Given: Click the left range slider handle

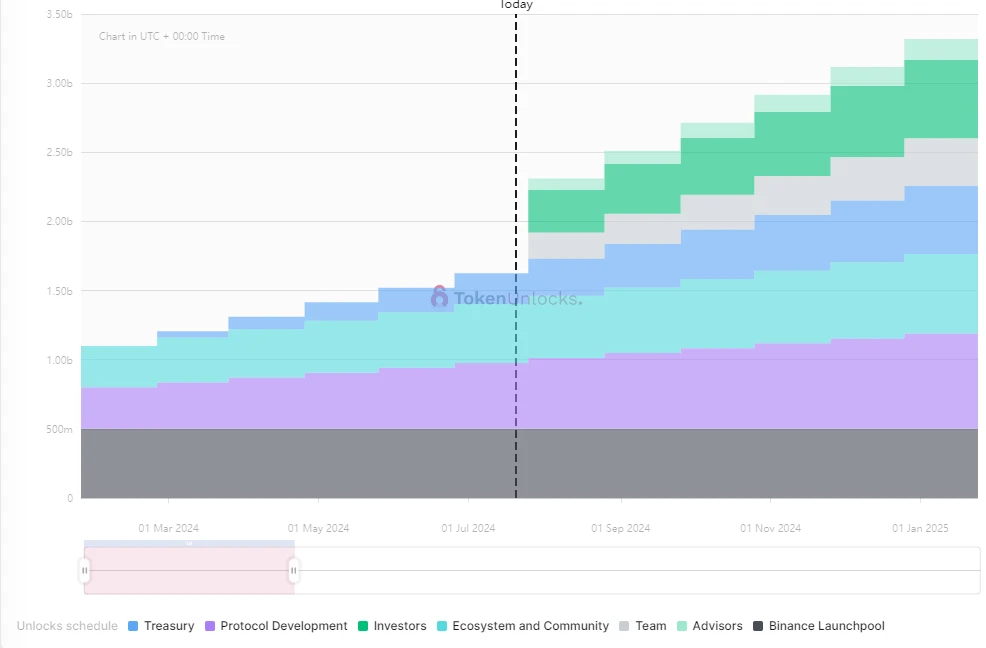Looking at the screenshot, I should coord(85,570).
